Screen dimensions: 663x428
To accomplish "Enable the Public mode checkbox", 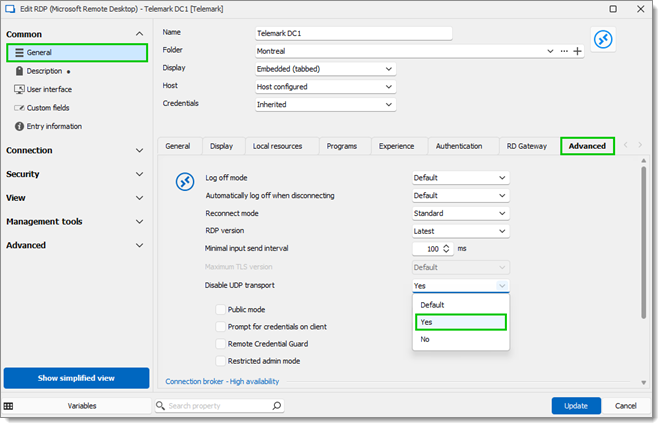I will [220, 310].
